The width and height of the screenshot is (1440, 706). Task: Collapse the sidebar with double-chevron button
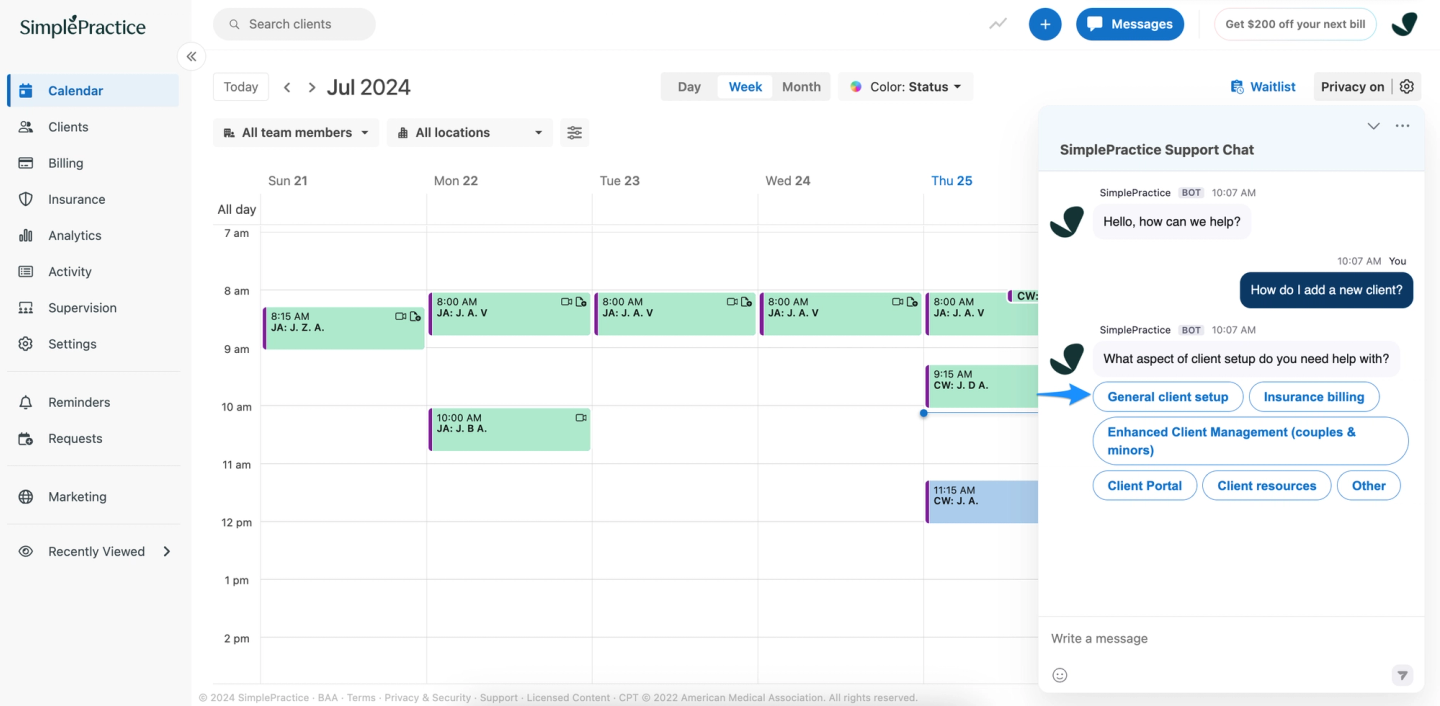tap(191, 56)
